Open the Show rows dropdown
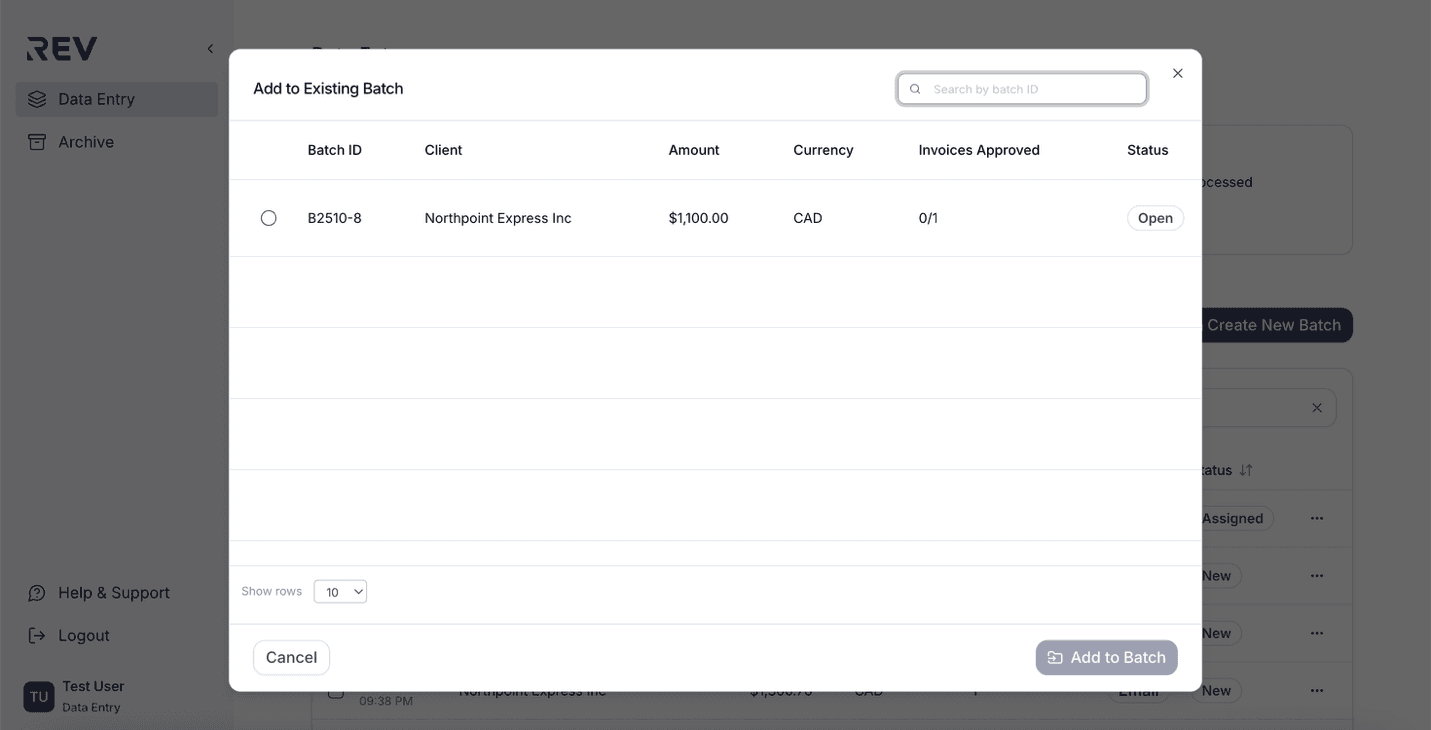1431x730 pixels. tap(340, 591)
